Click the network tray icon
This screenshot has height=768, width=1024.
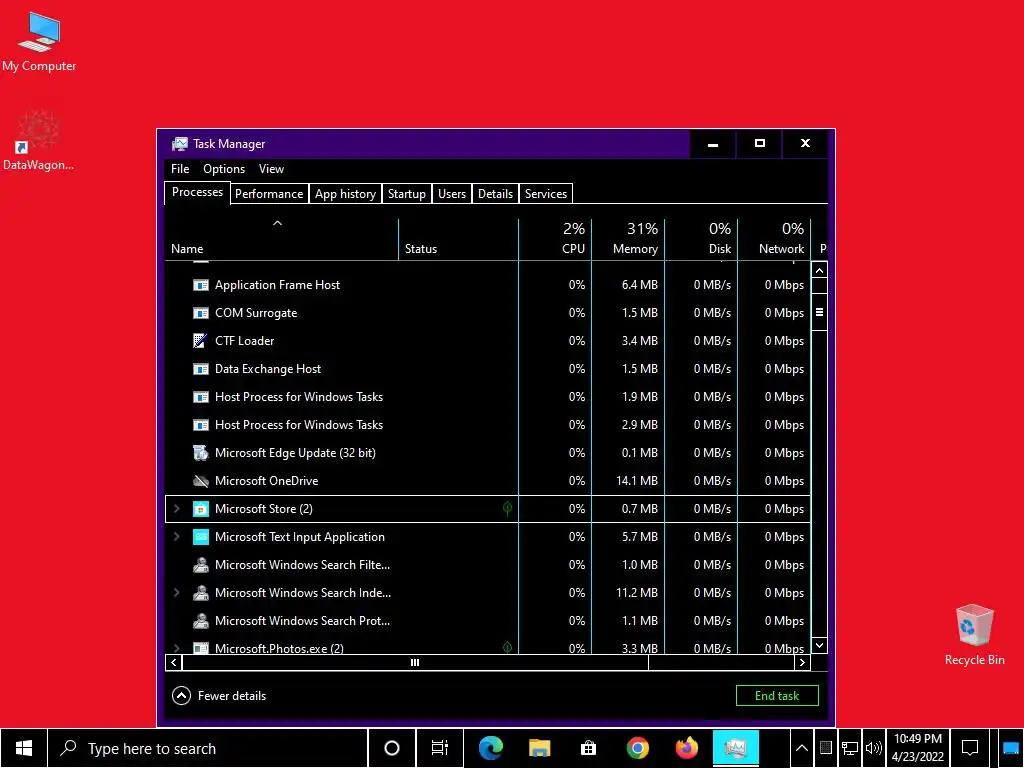click(x=850, y=748)
